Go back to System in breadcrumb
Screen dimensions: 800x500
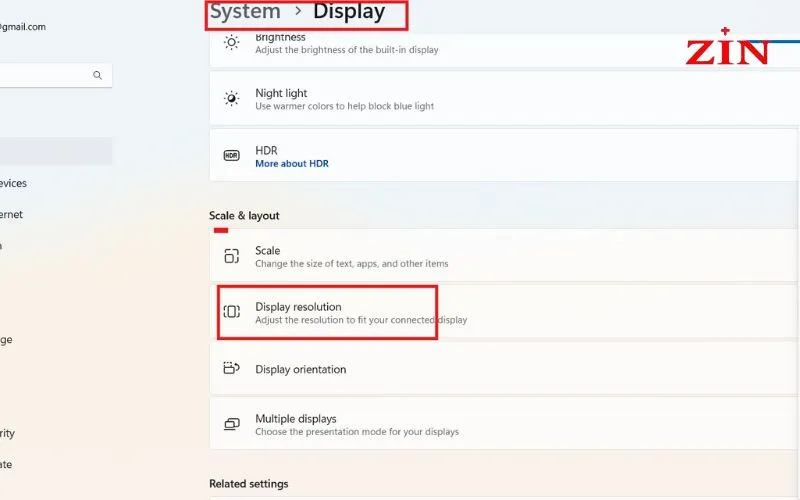[245, 13]
